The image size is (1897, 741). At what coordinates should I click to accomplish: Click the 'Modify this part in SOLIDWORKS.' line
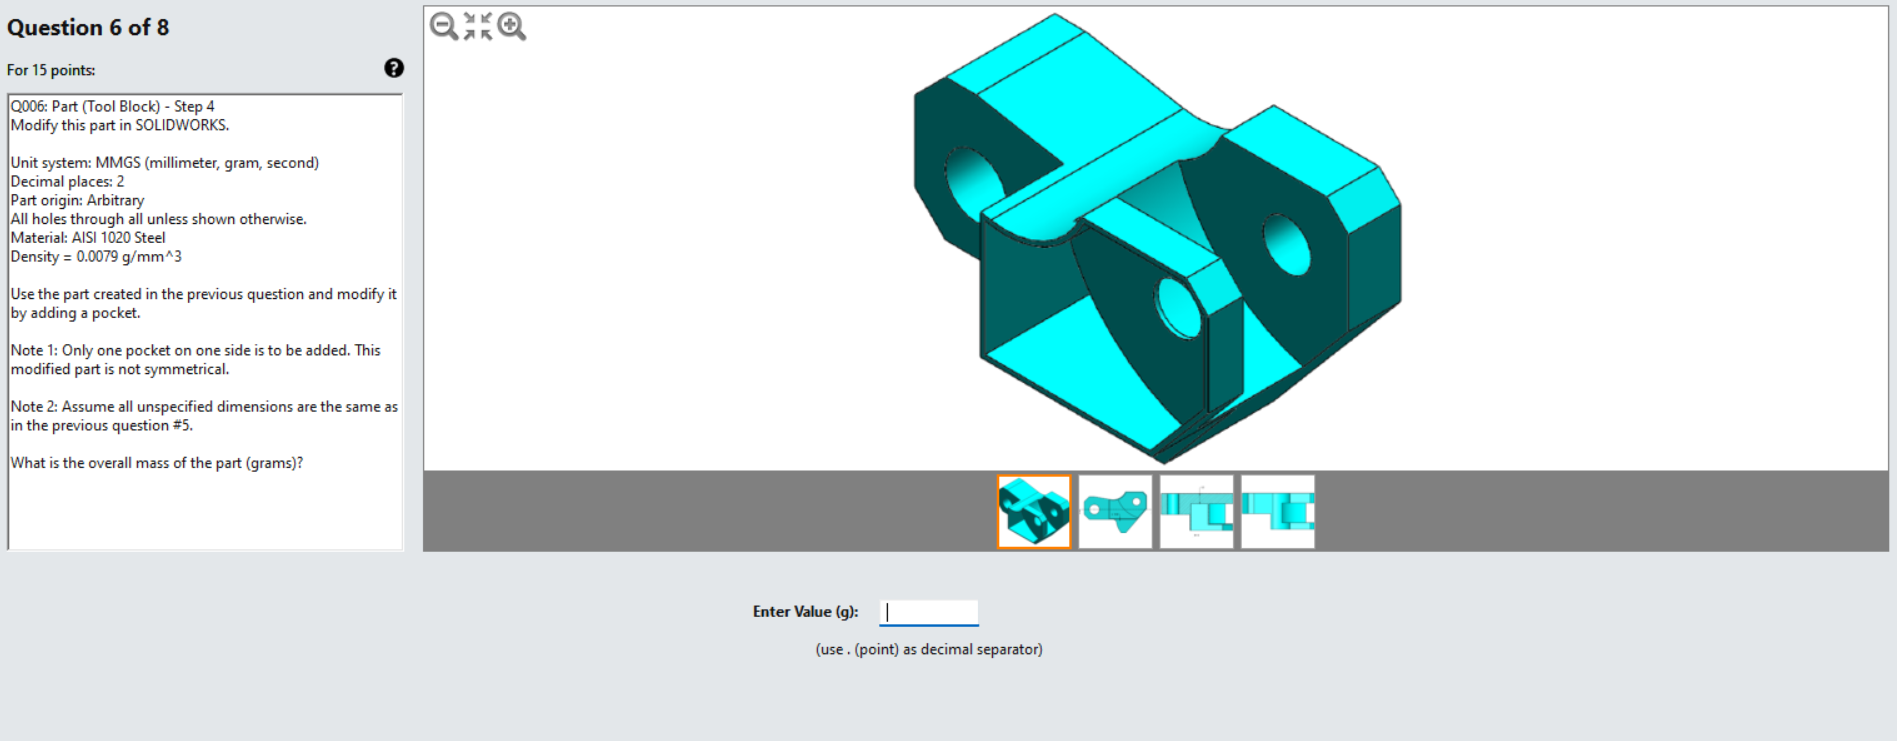pos(120,125)
